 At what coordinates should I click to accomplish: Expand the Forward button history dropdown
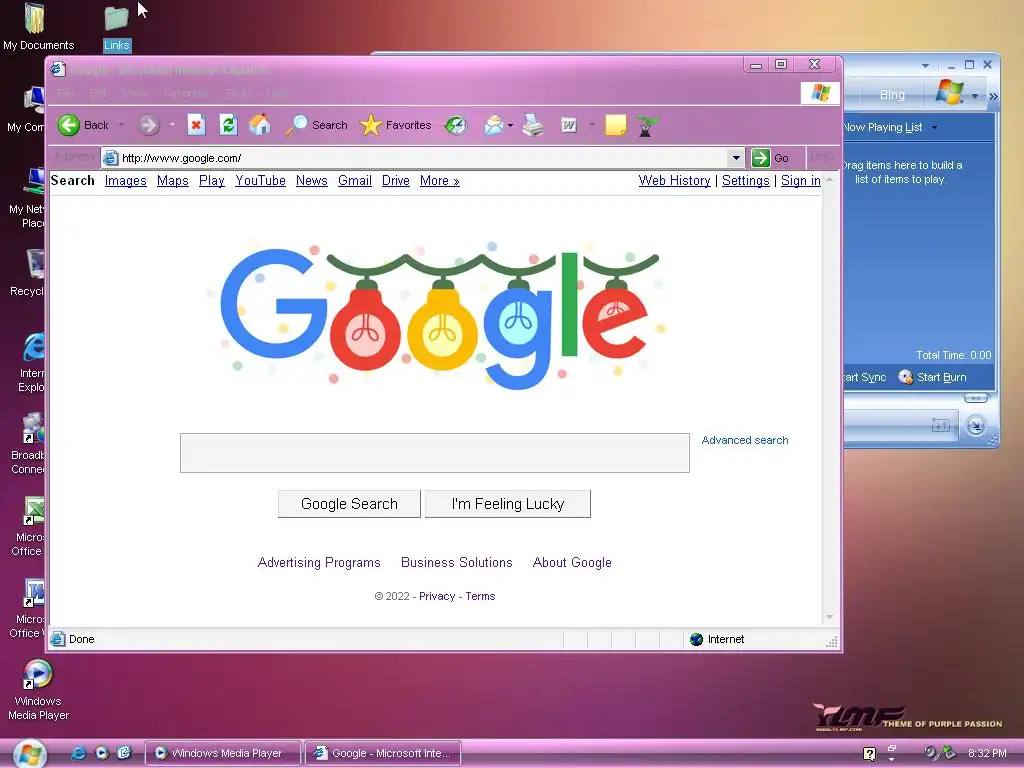click(172, 125)
